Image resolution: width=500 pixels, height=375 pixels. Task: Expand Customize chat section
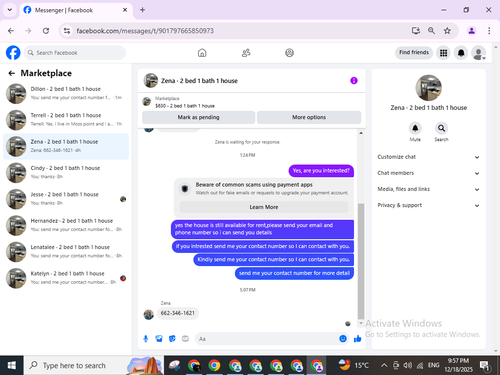[x=428, y=157]
